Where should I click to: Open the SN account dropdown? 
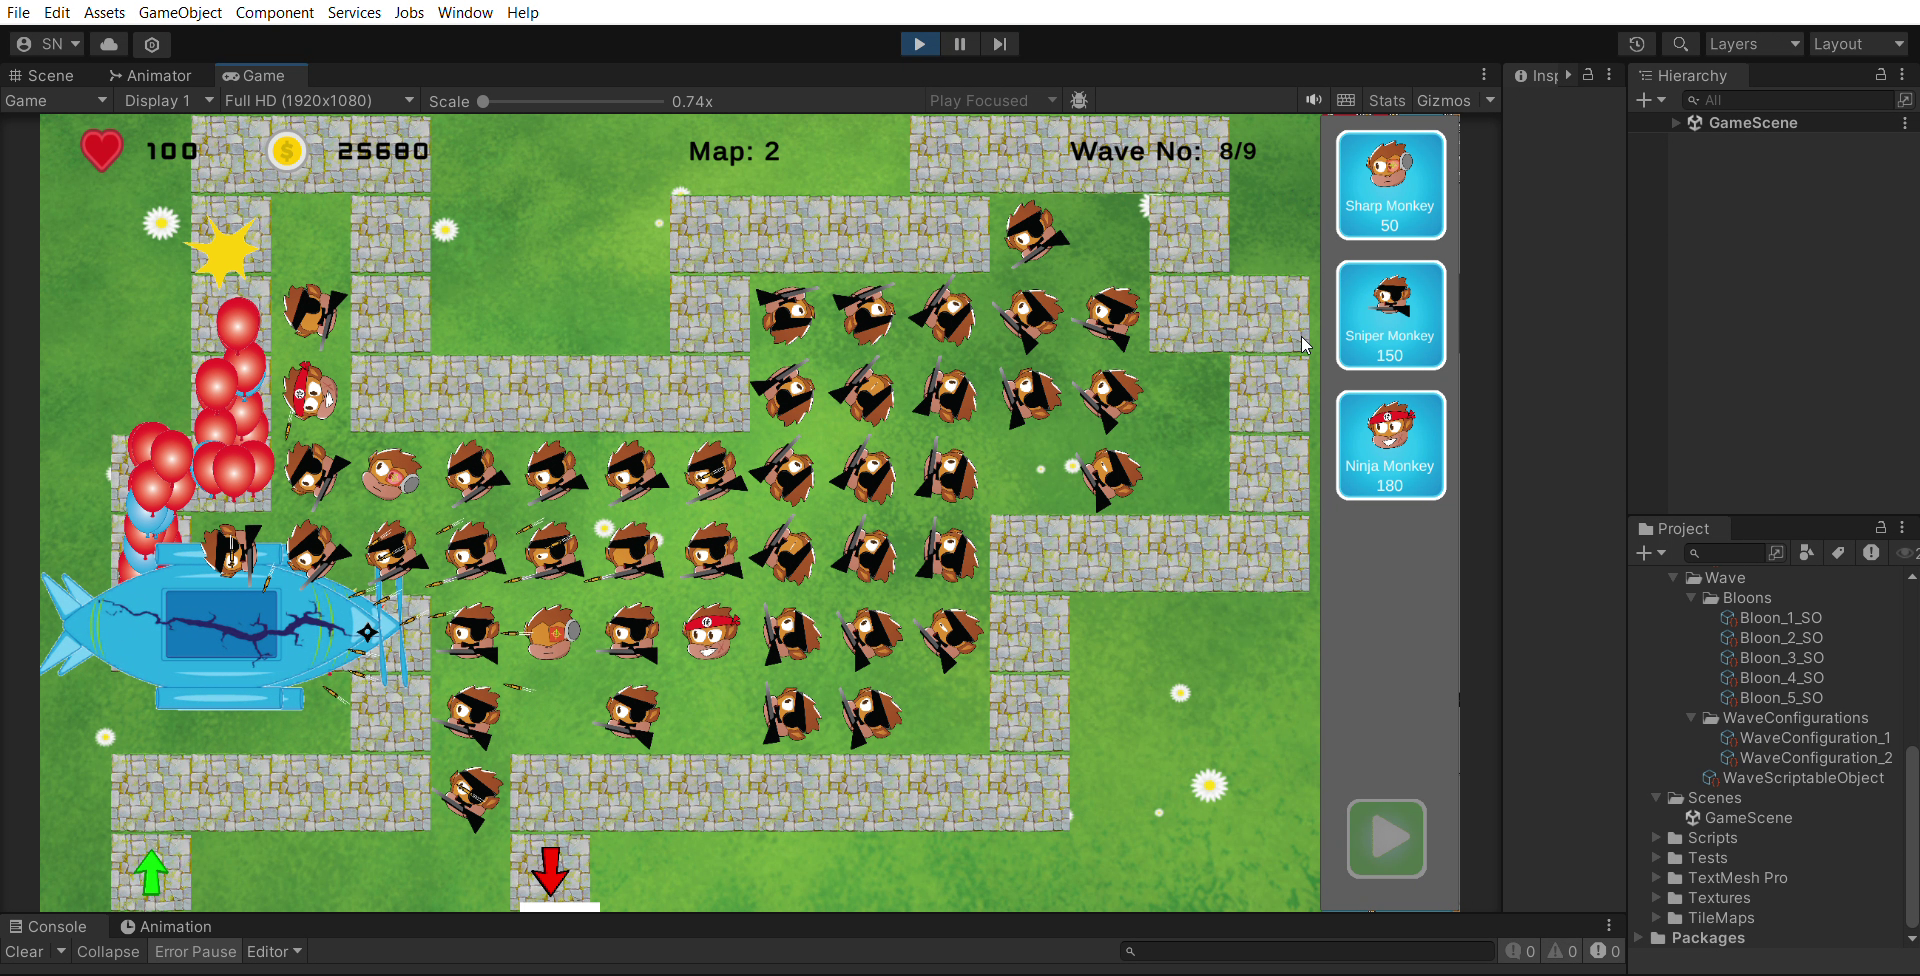coord(48,44)
